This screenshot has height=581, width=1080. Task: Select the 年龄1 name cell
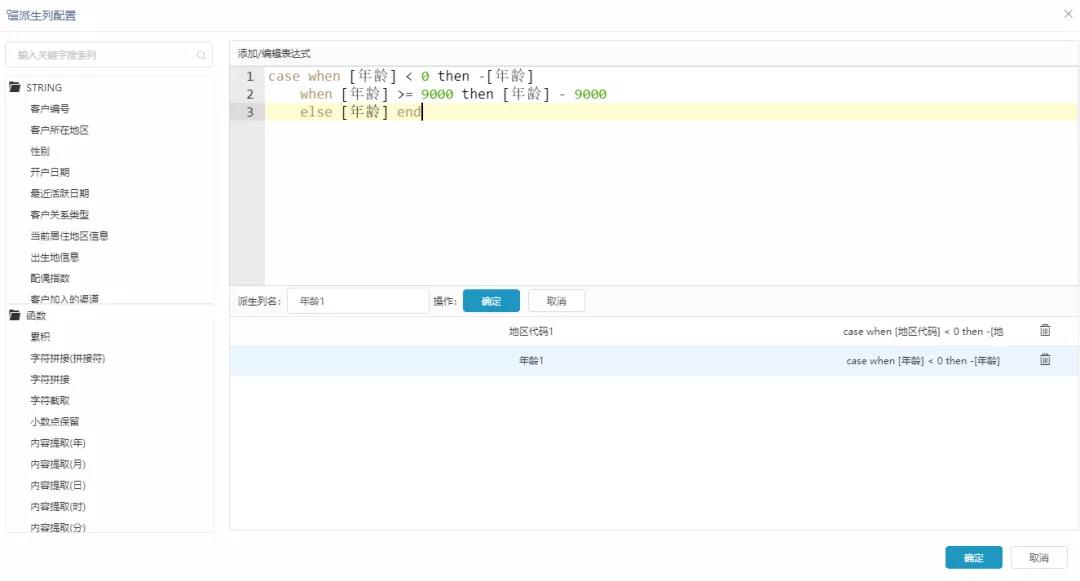531,360
